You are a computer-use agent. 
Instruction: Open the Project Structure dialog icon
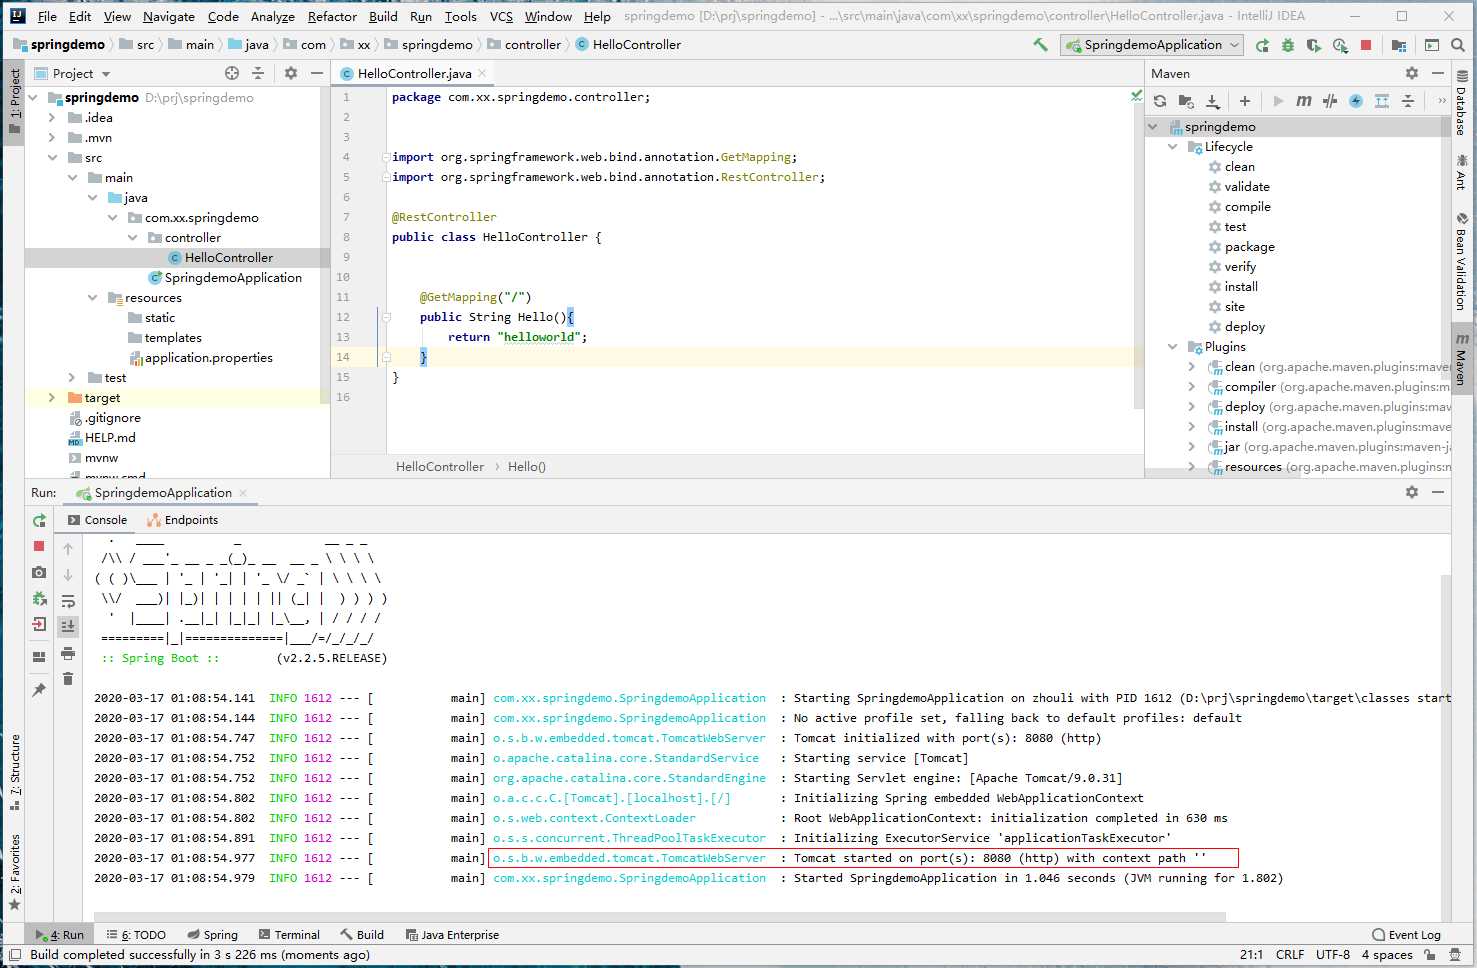[x=1399, y=45]
